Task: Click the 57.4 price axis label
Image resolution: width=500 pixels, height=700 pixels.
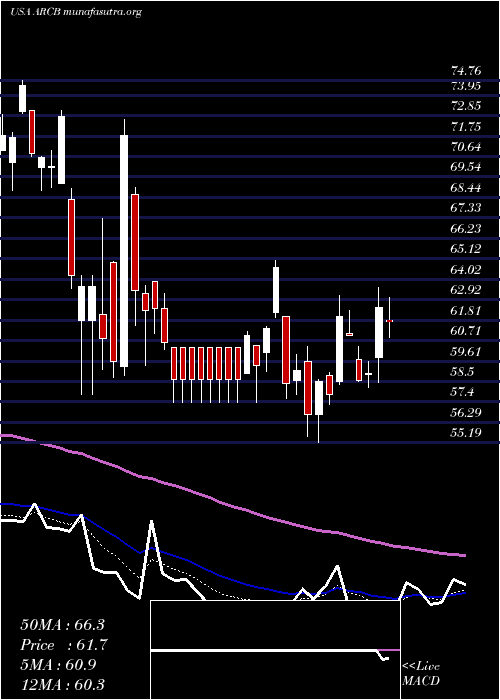Action: pyautogui.click(x=463, y=392)
